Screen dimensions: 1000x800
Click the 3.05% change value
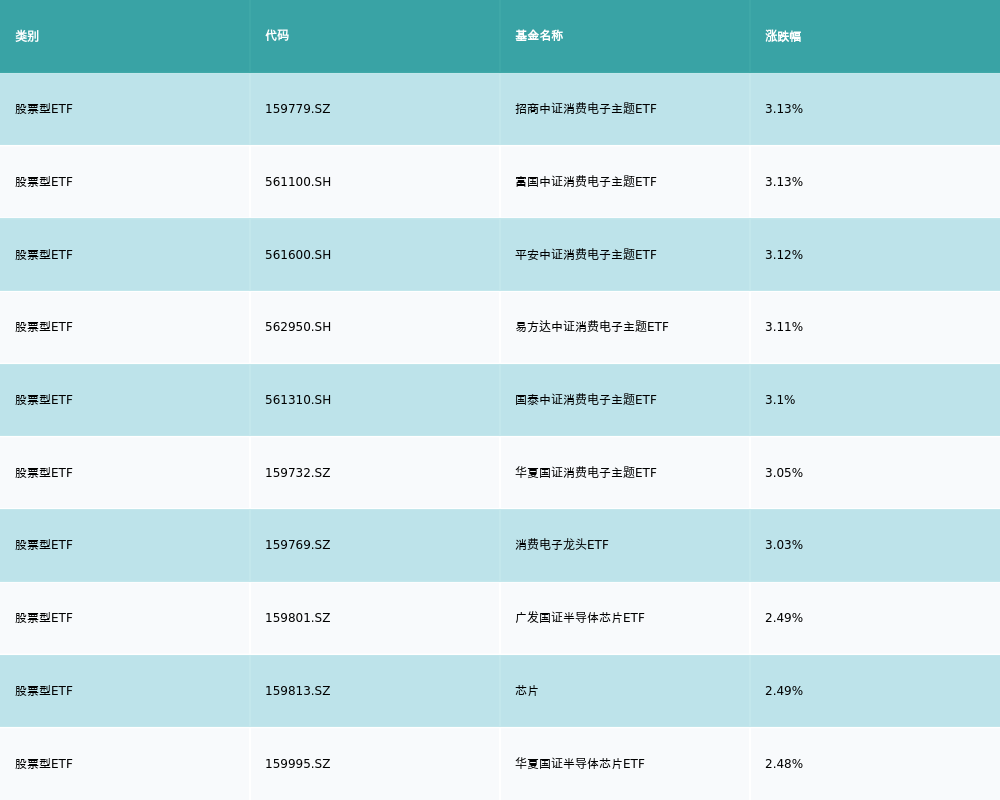point(784,473)
